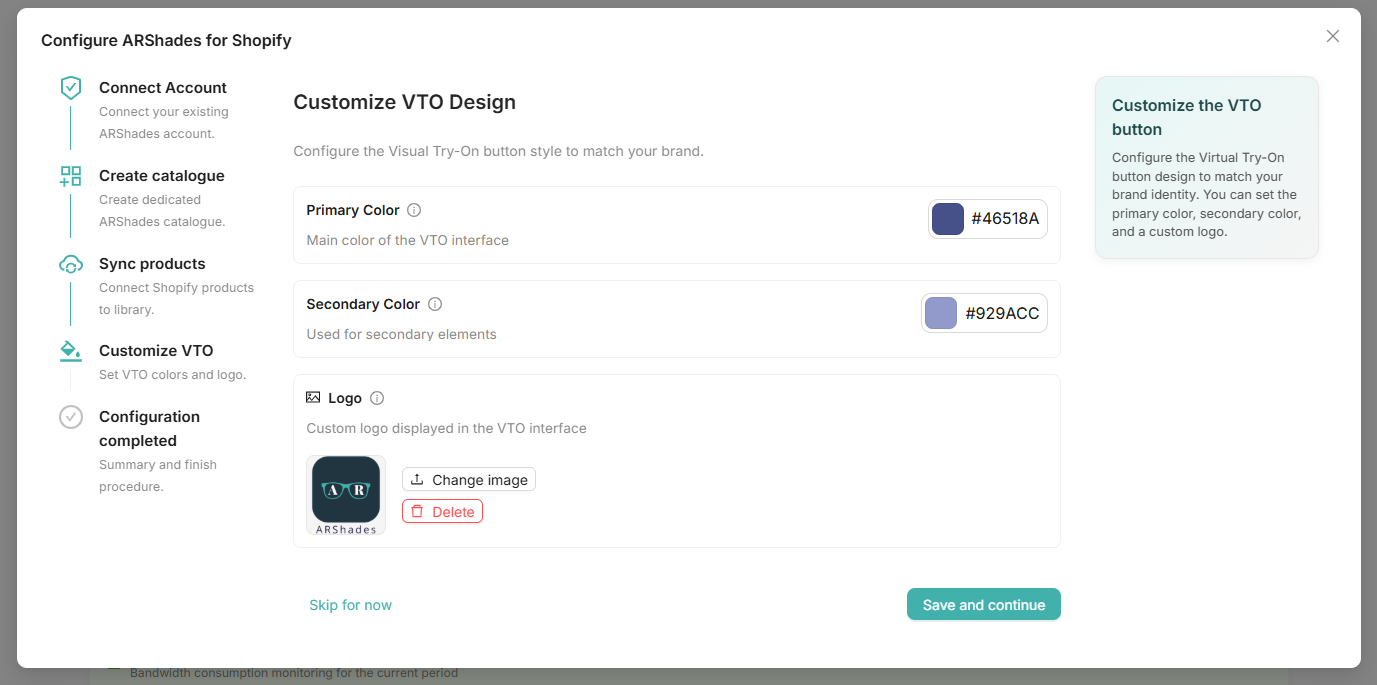Click the Configuration completed checkmark icon
The height and width of the screenshot is (685, 1377).
pyautogui.click(x=70, y=416)
